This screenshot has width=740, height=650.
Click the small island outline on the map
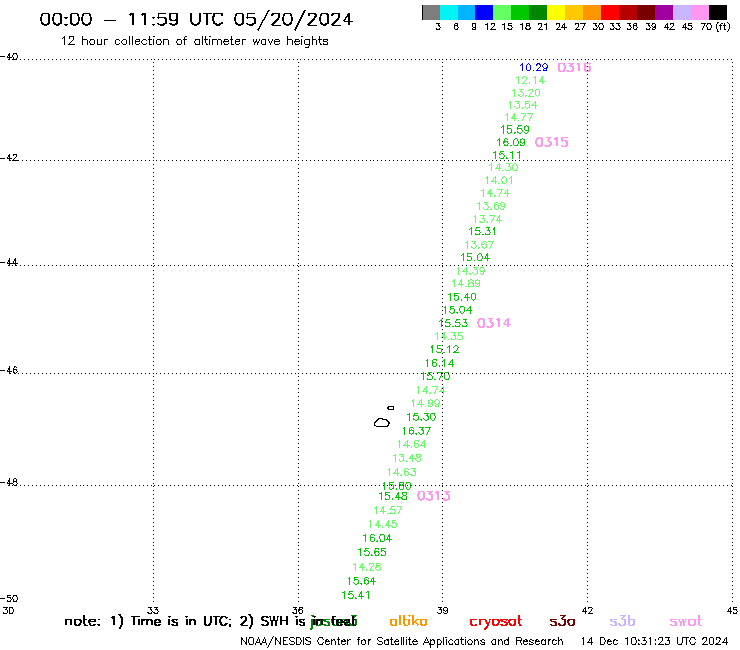[x=391, y=408]
